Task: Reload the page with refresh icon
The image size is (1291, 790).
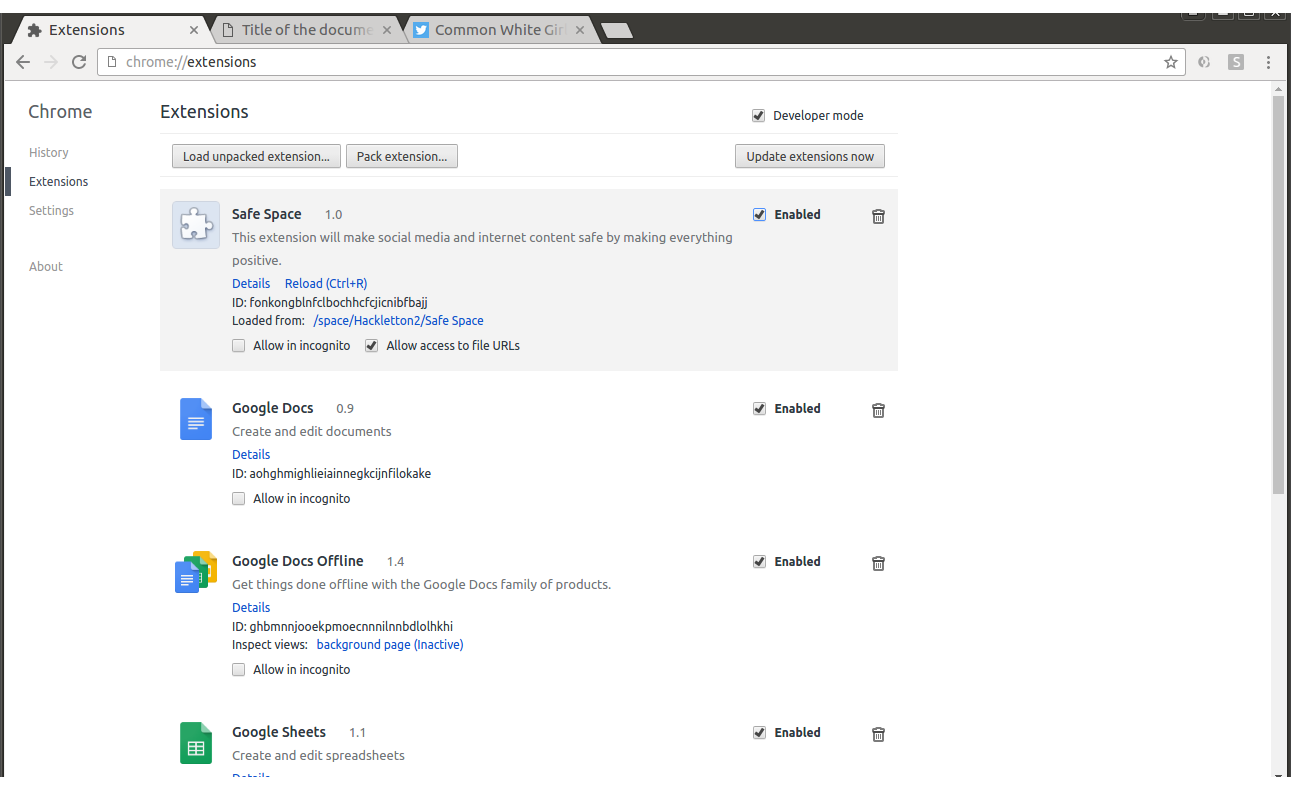Action: point(79,62)
